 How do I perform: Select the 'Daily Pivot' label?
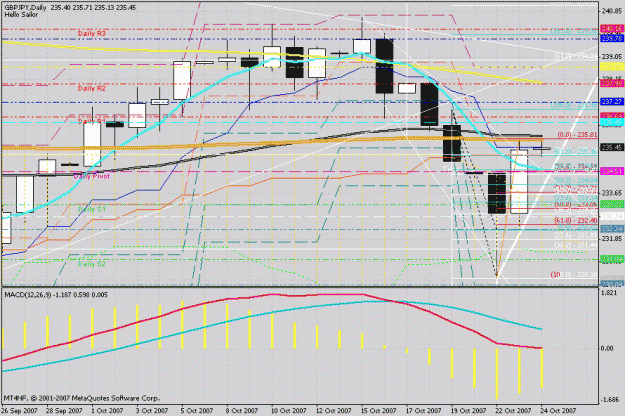pyautogui.click(x=91, y=176)
